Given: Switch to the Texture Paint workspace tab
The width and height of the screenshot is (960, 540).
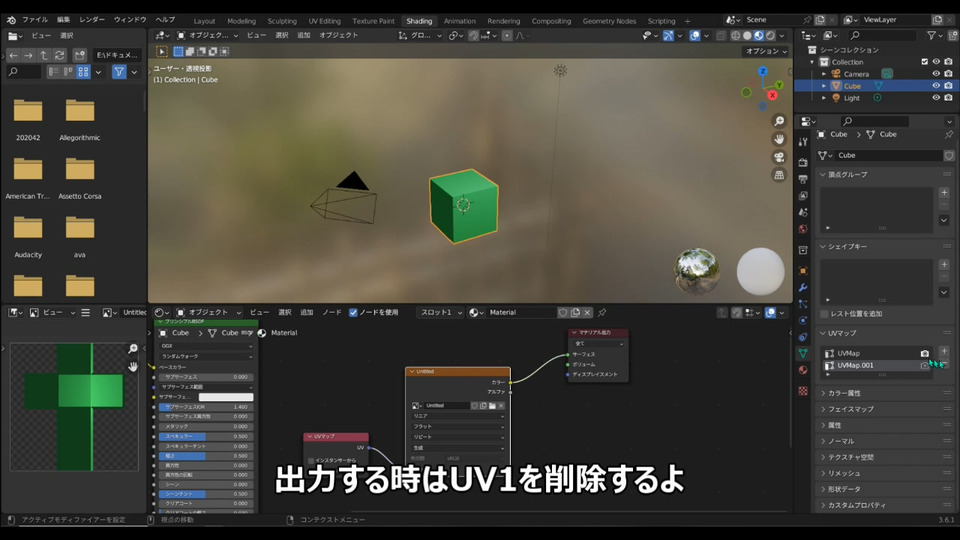Looking at the screenshot, I should [x=373, y=21].
